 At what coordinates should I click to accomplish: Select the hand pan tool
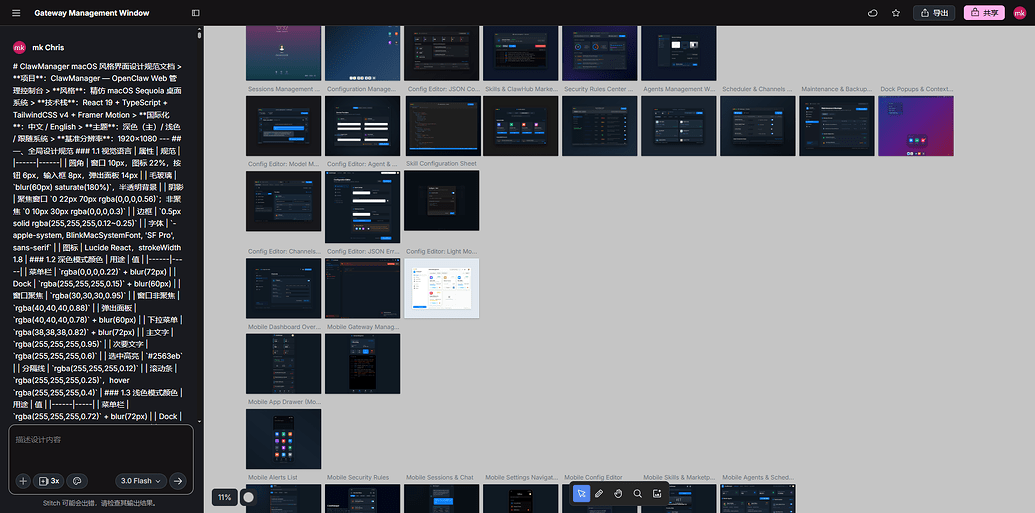[618, 493]
